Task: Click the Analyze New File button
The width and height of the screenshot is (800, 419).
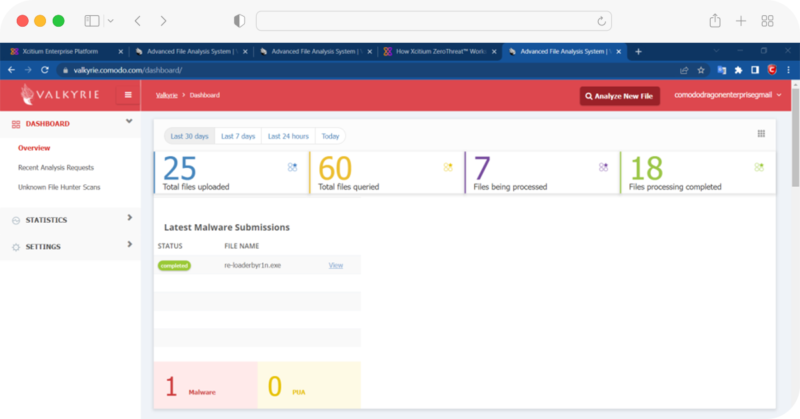Action: coord(620,96)
